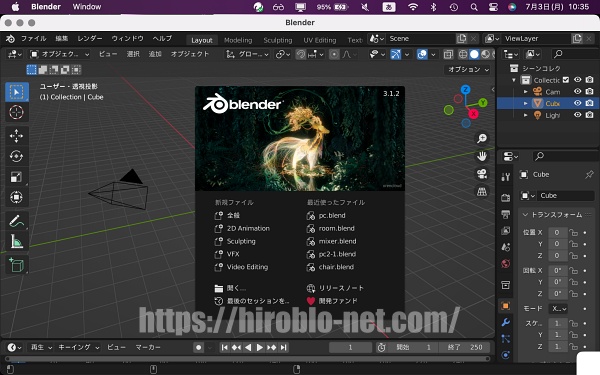
Task: Switch to the UV Editing workspace tab
Action: pyautogui.click(x=320, y=40)
